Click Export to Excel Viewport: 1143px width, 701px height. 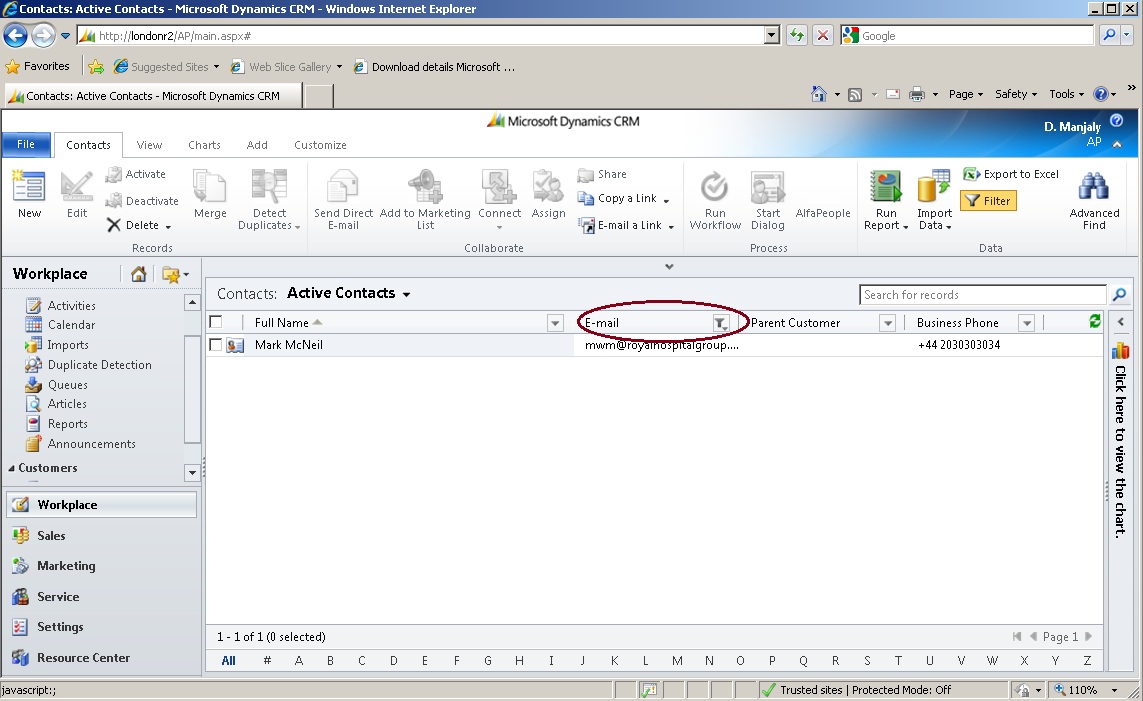click(1011, 174)
